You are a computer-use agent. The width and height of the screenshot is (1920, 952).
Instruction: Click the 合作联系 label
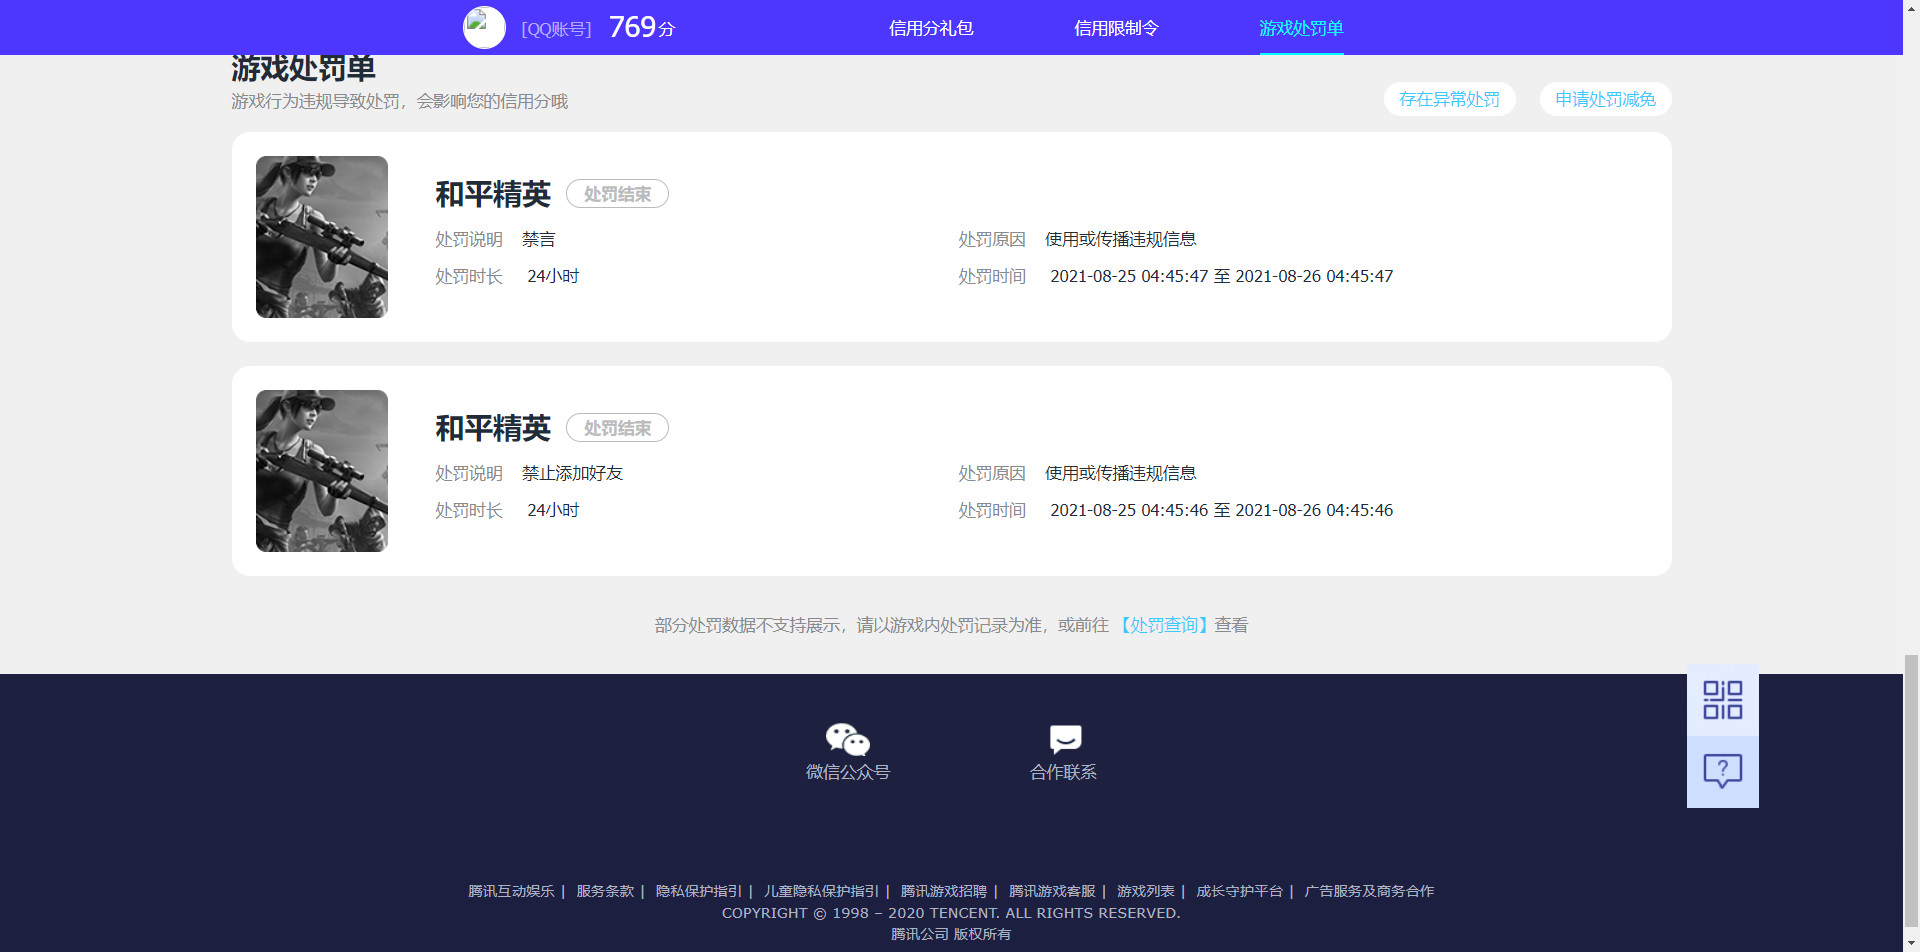pyautogui.click(x=1064, y=772)
